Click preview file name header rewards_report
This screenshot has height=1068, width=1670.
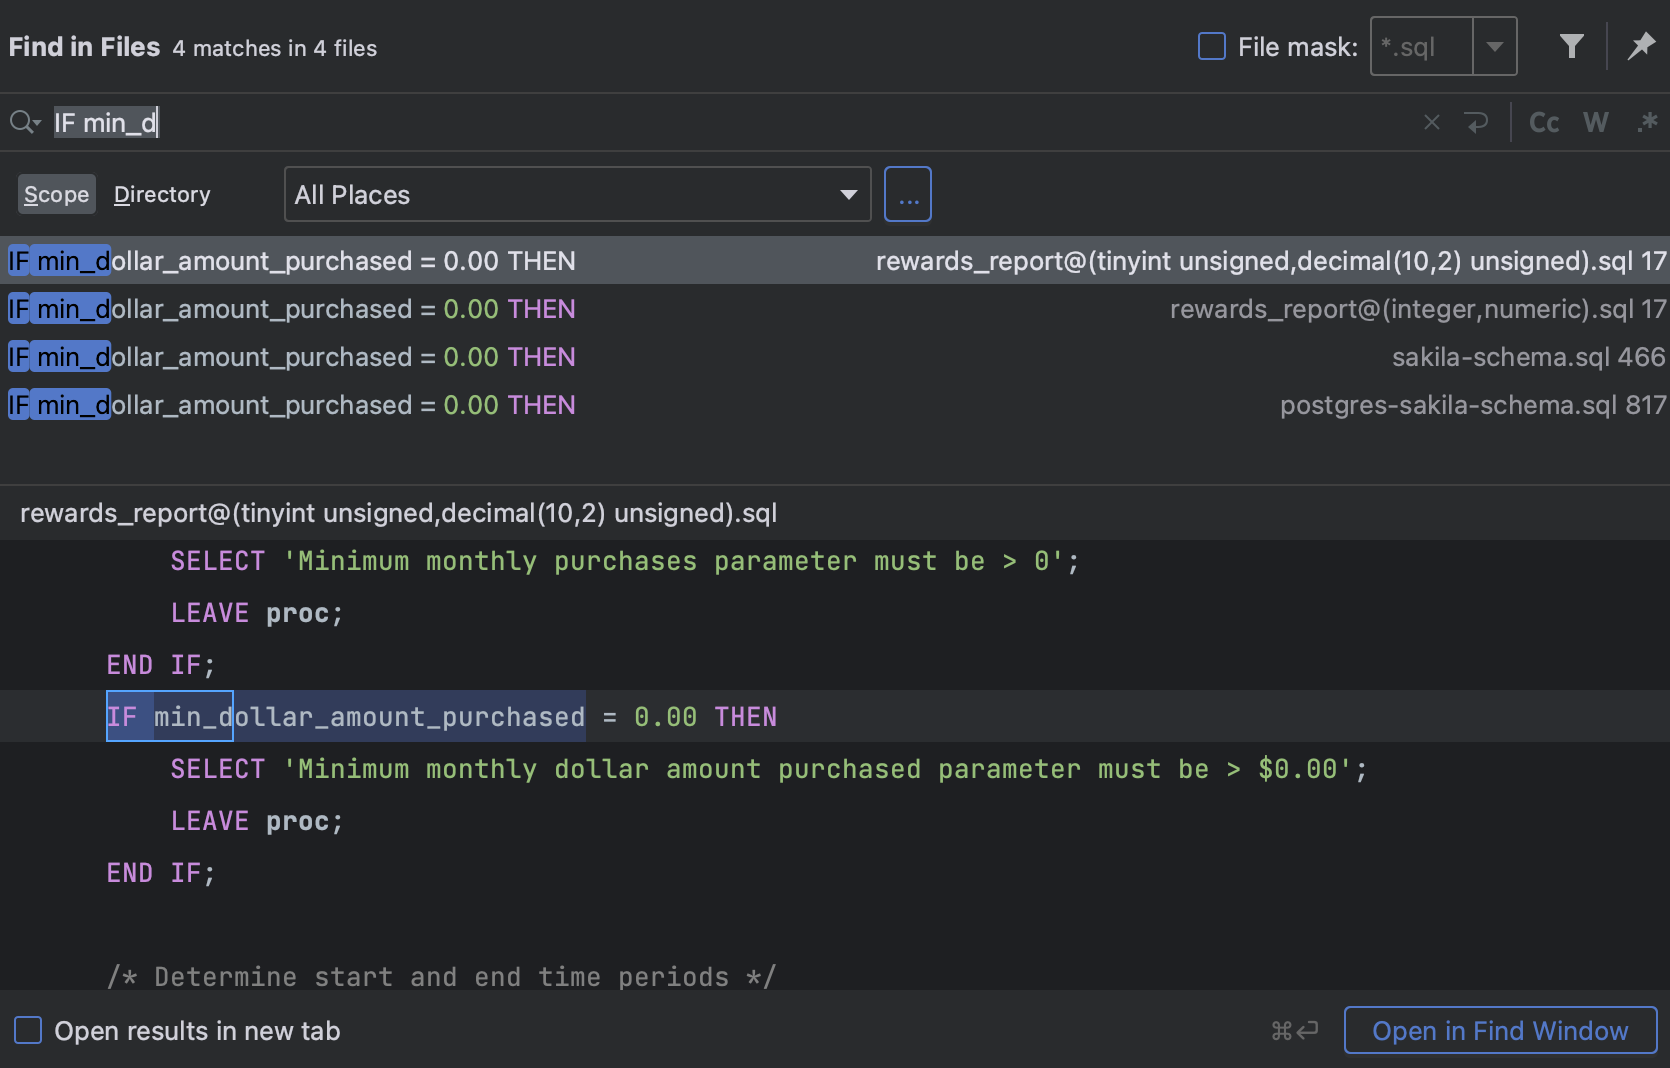tap(398, 513)
